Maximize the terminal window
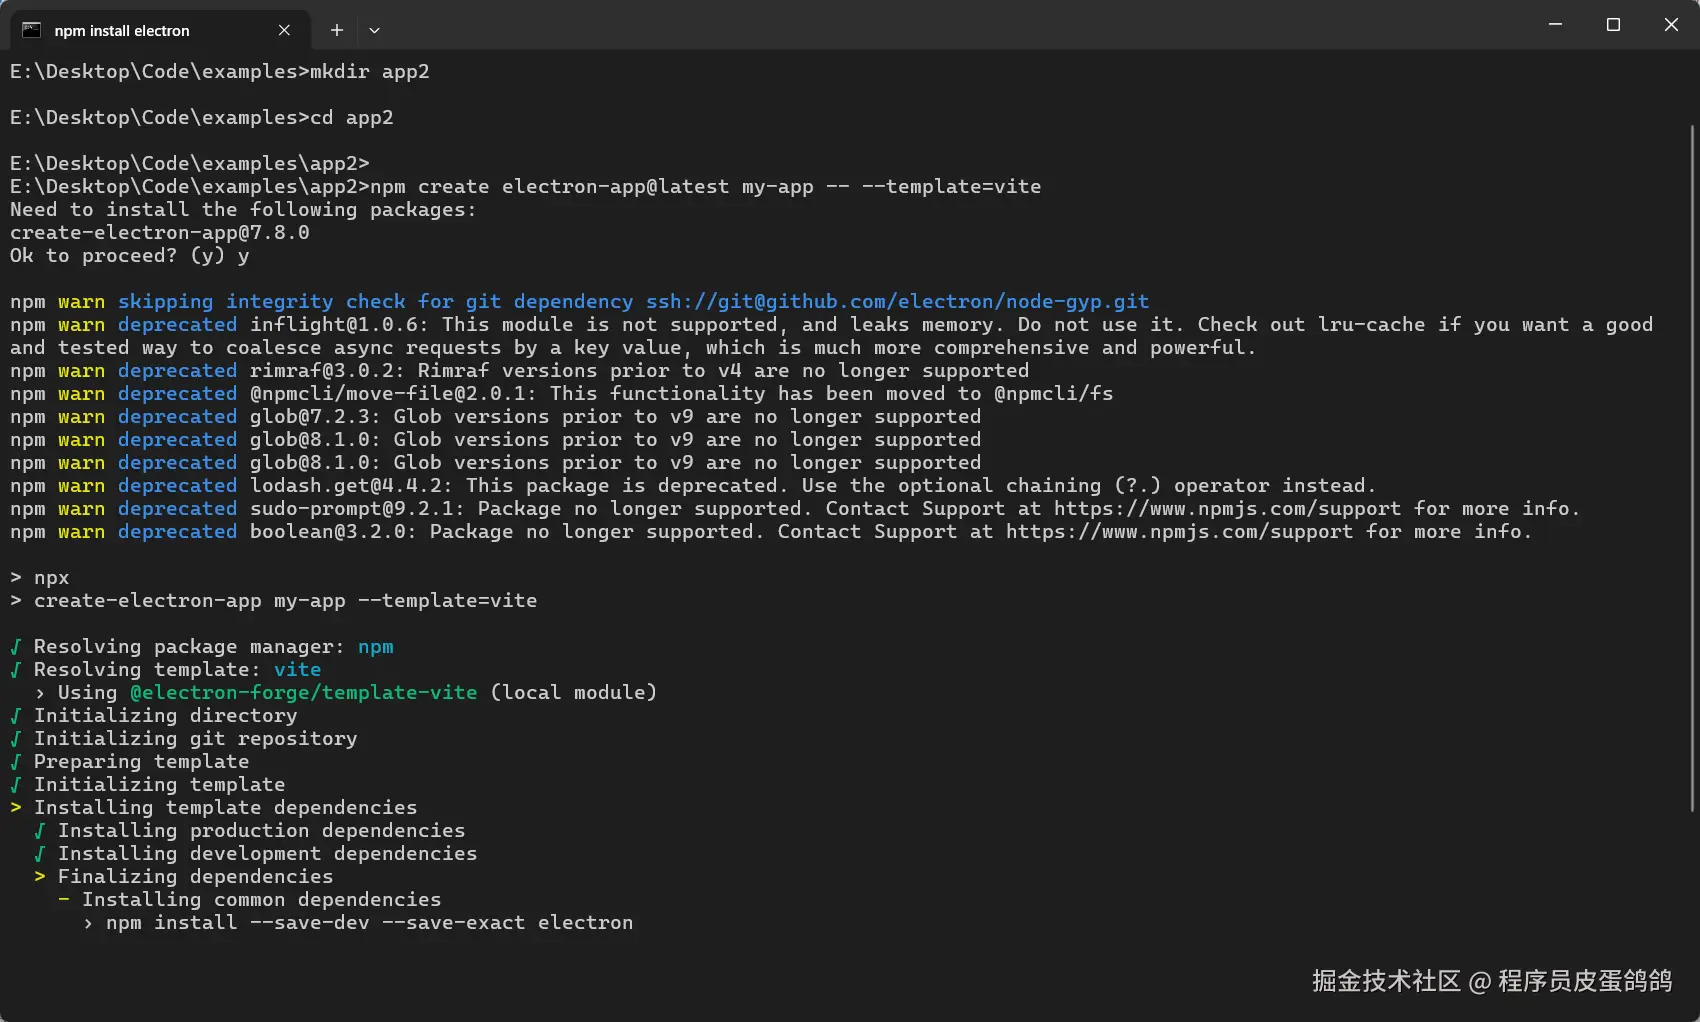The image size is (1700, 1022). pyautogui.click(x=1613, y=25)
